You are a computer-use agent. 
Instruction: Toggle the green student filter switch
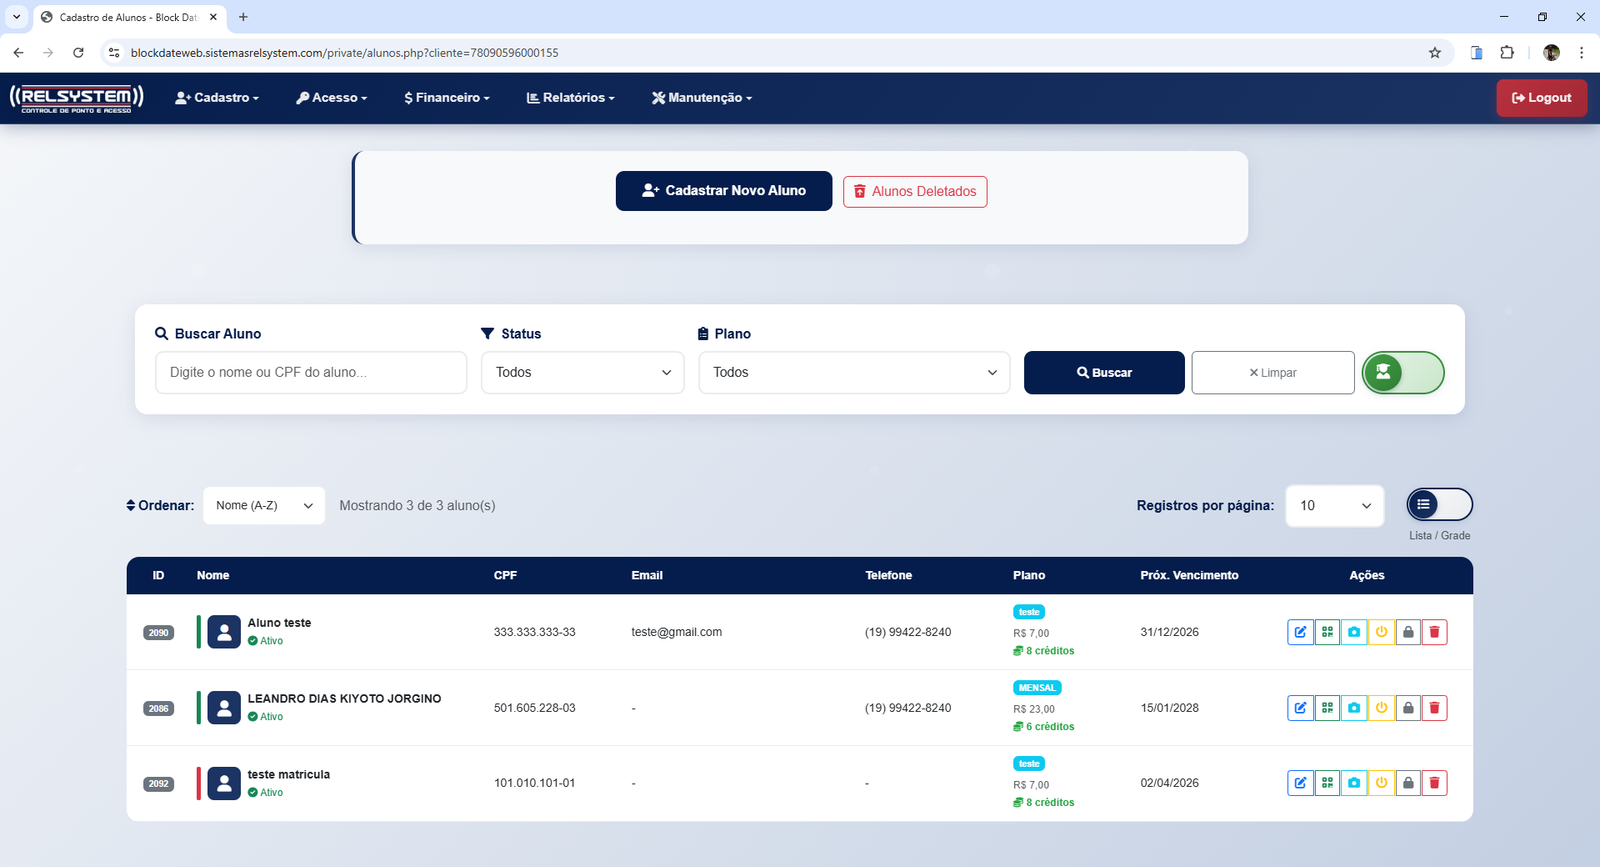[x=1403, y=372]
